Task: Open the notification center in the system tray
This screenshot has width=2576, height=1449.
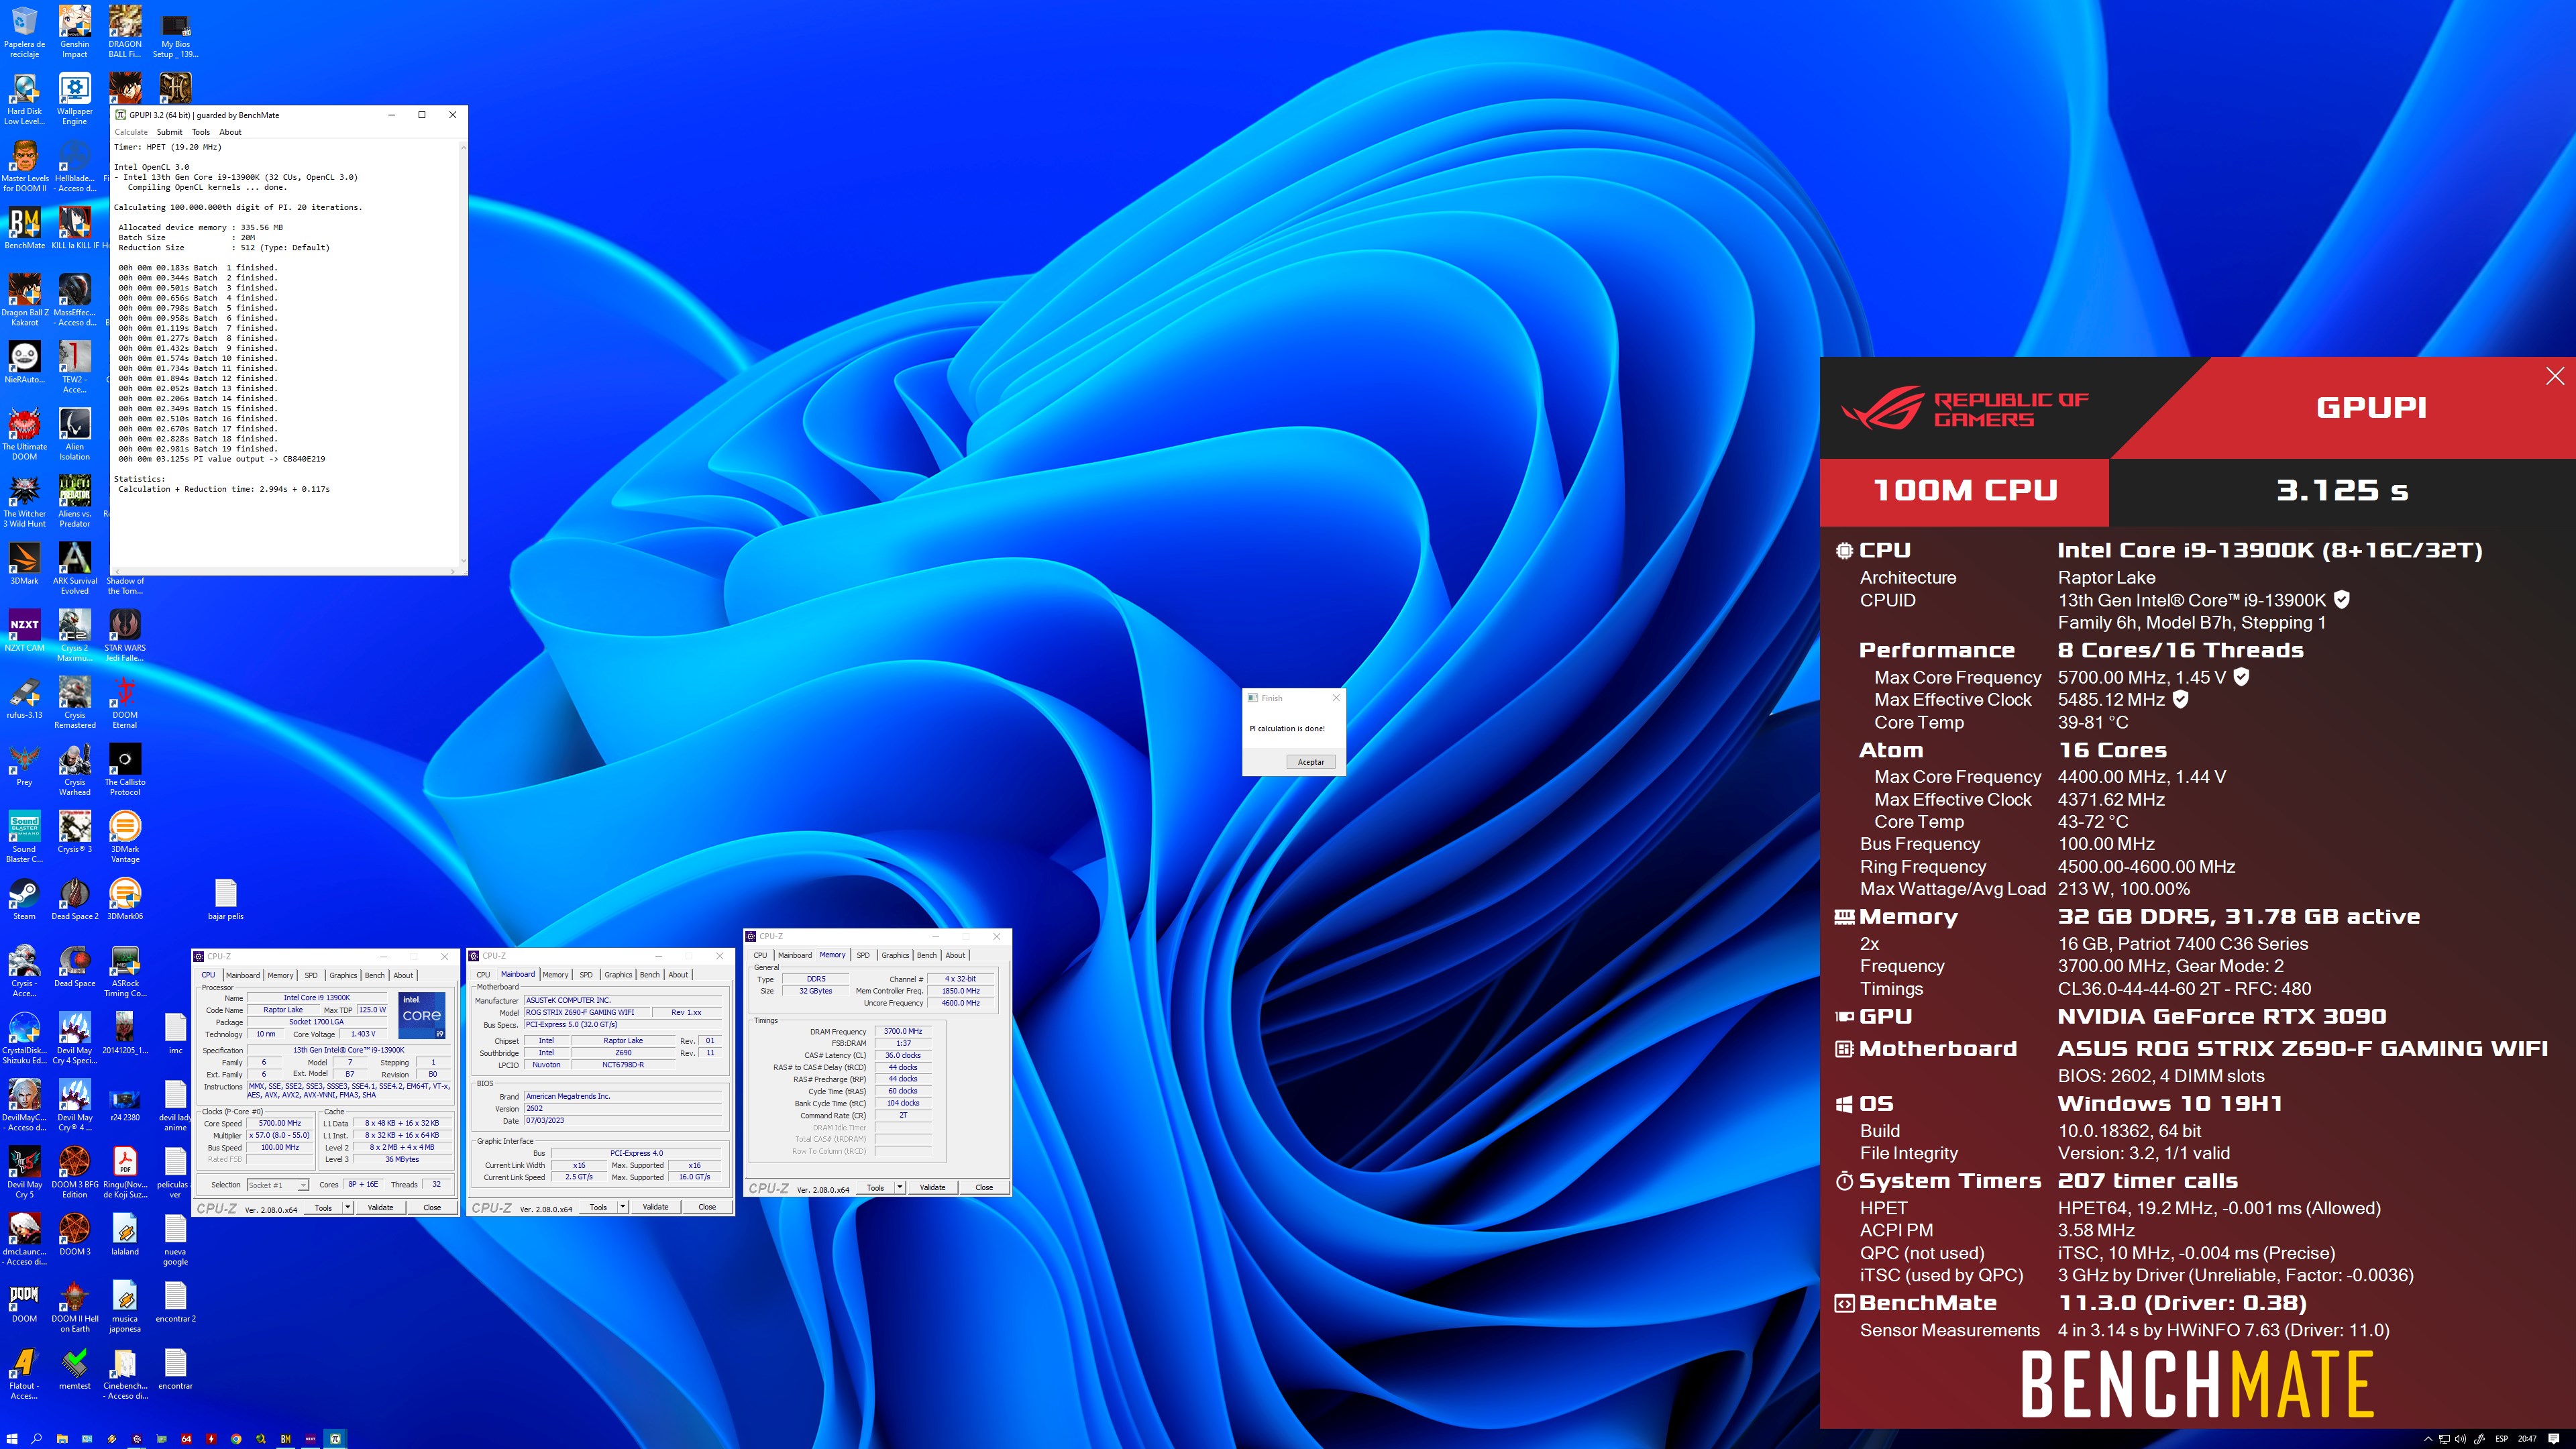Action: click(2554, 1438)
